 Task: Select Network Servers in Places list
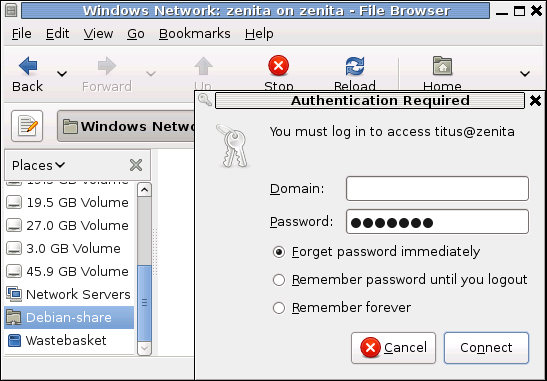[x=69, y=294]
